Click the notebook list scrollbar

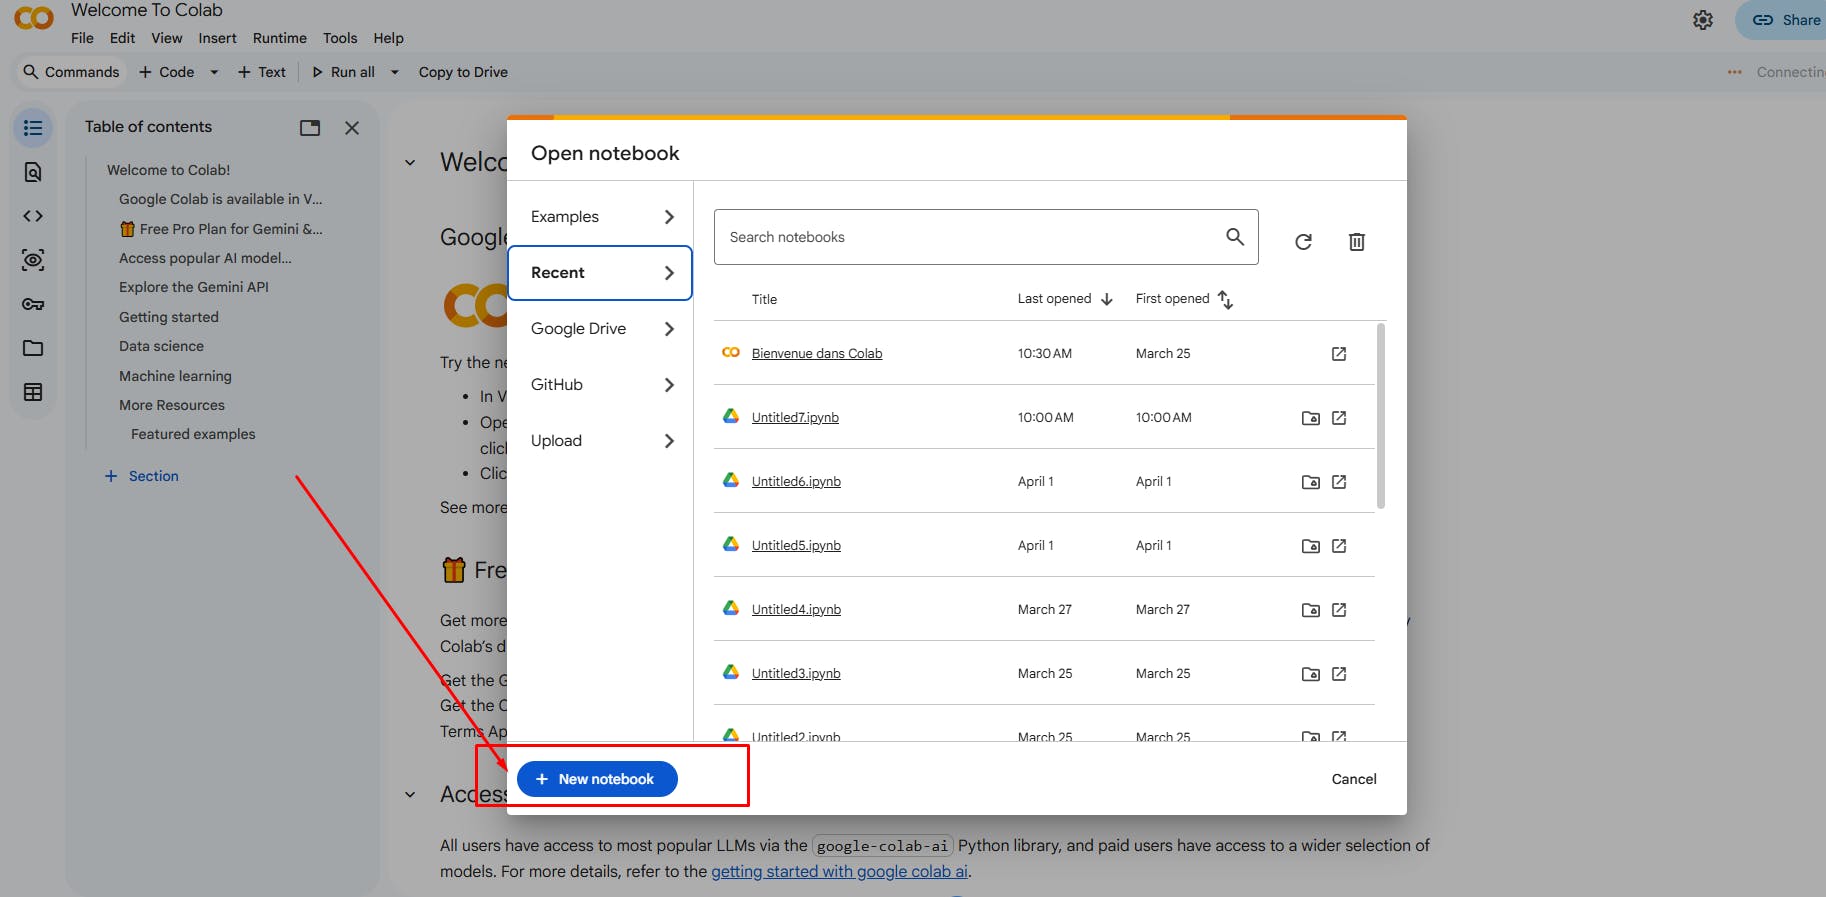pyautogui.click(x=1381, y=415)
